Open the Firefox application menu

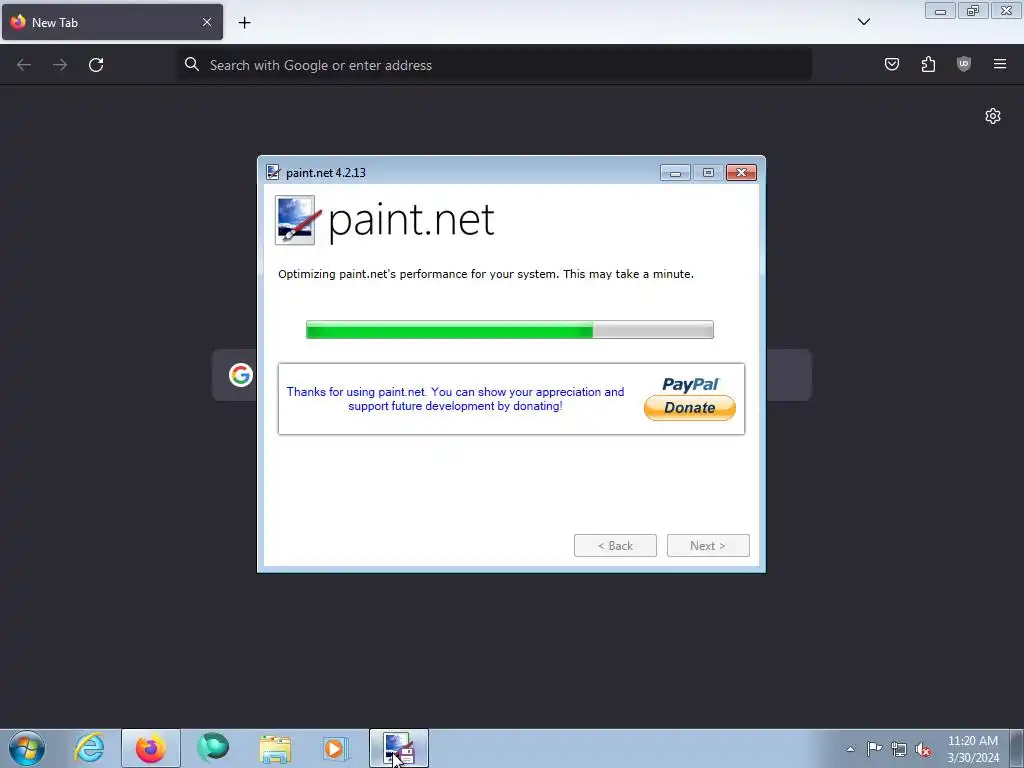(1000, 64)
